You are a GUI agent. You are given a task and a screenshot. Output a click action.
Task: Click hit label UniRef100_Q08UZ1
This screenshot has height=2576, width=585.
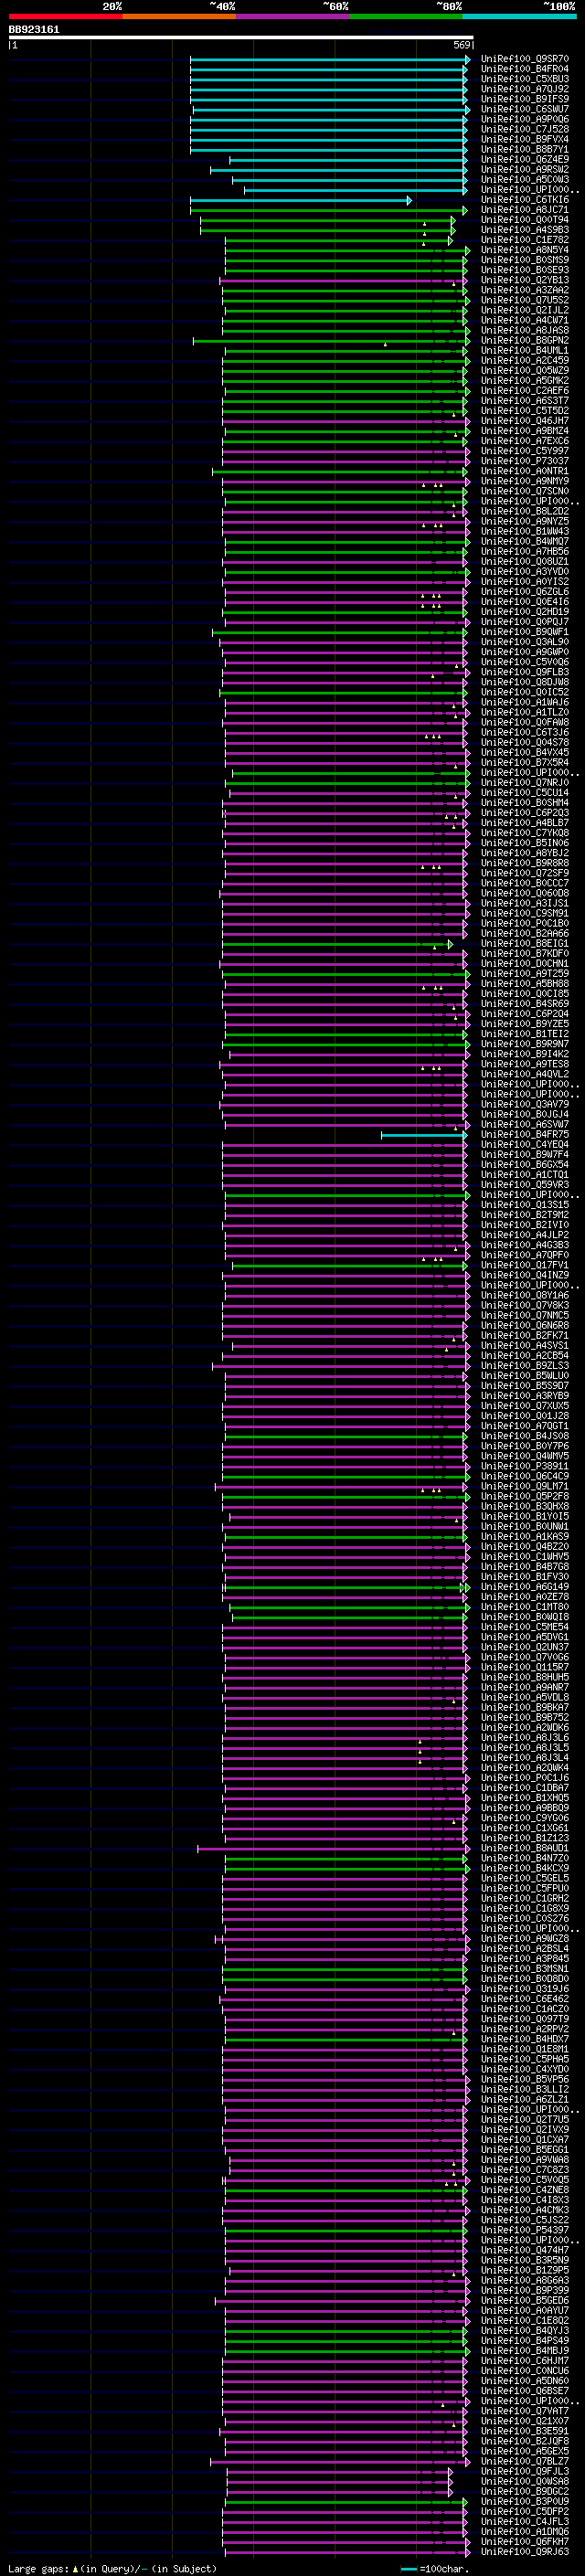click(525, 562)
